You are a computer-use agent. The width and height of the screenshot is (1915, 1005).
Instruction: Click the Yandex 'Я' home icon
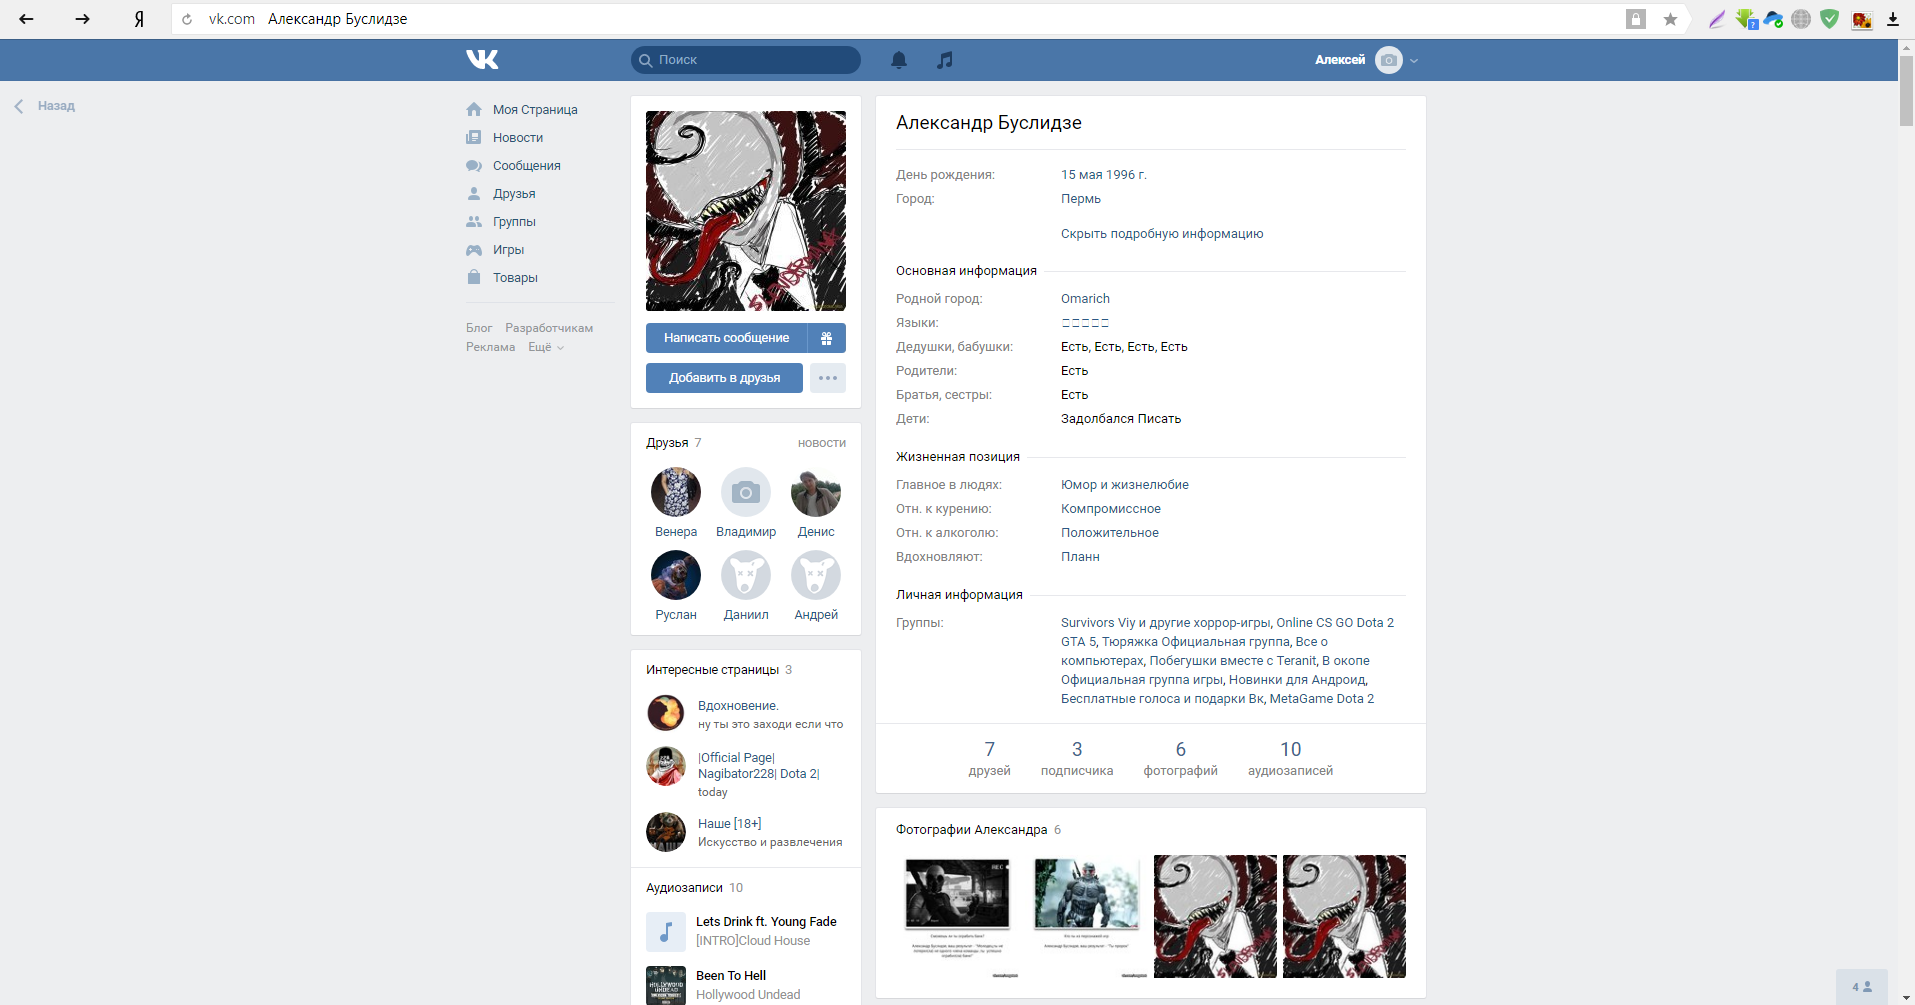pos(139,19)
